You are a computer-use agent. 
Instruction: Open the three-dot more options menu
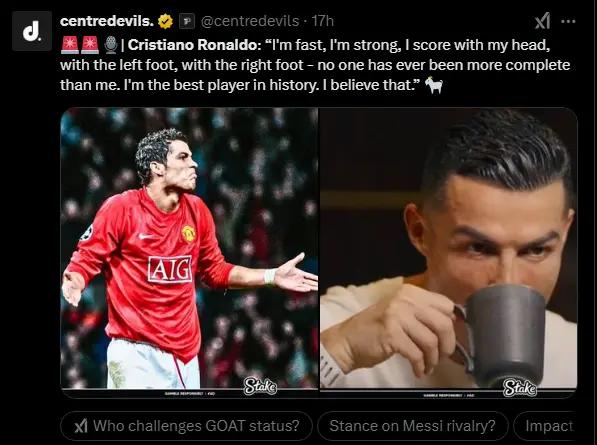point(568,21)
